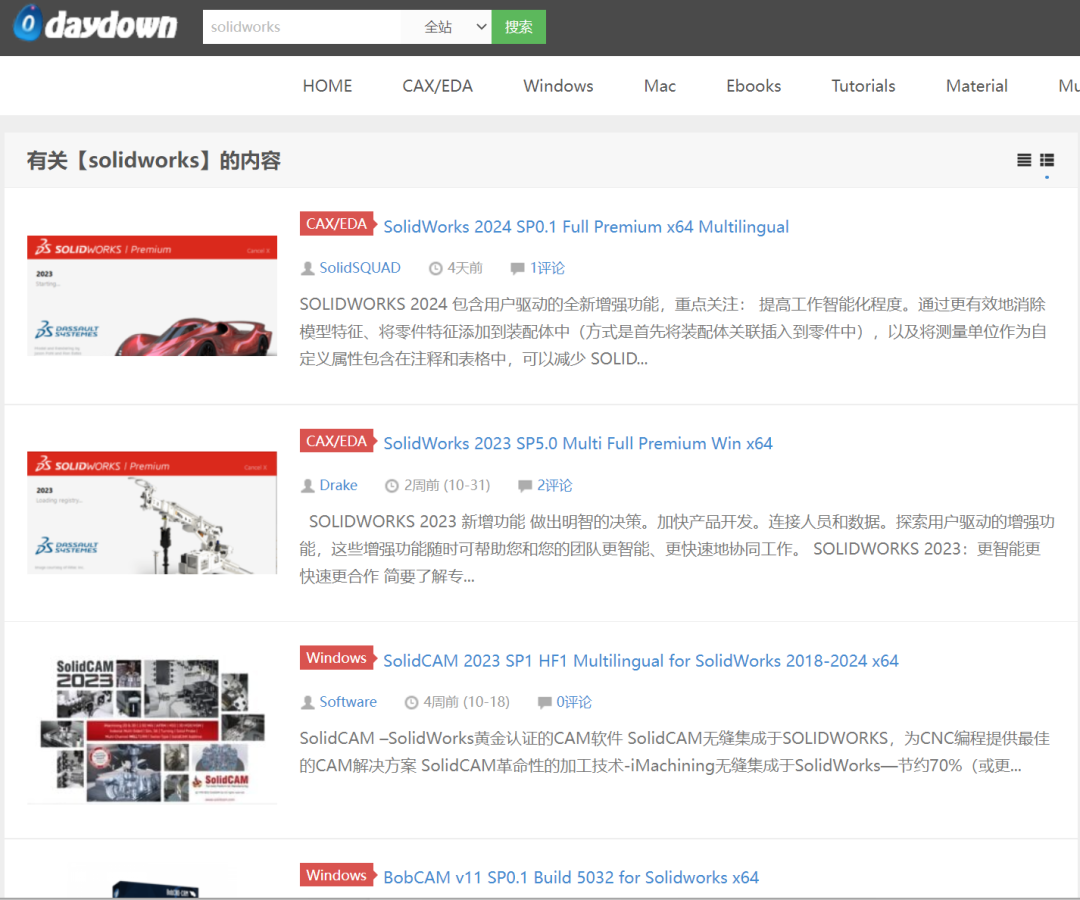Click comment bubble icon beside 0评论
The width and height of the screenshot is (1080, 900).
[544, 702]
